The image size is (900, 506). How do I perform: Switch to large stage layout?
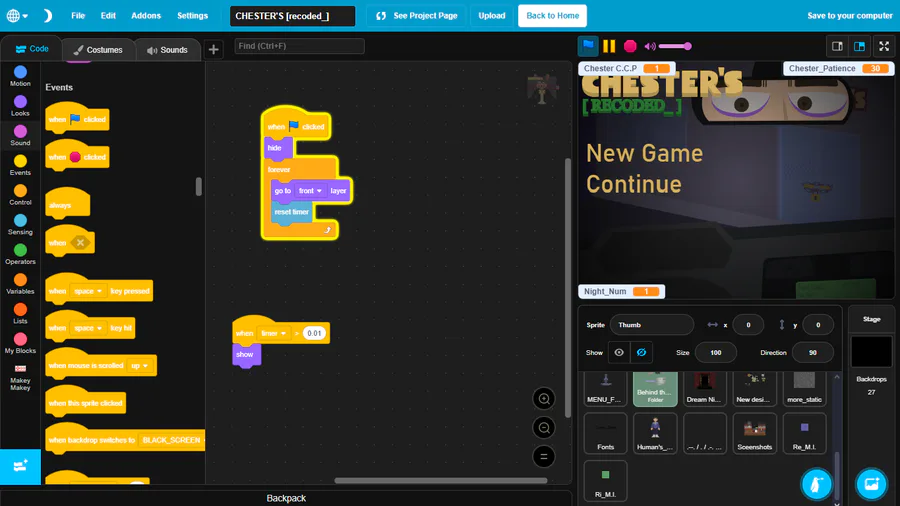pyautogui.click(x=859, y=46)
